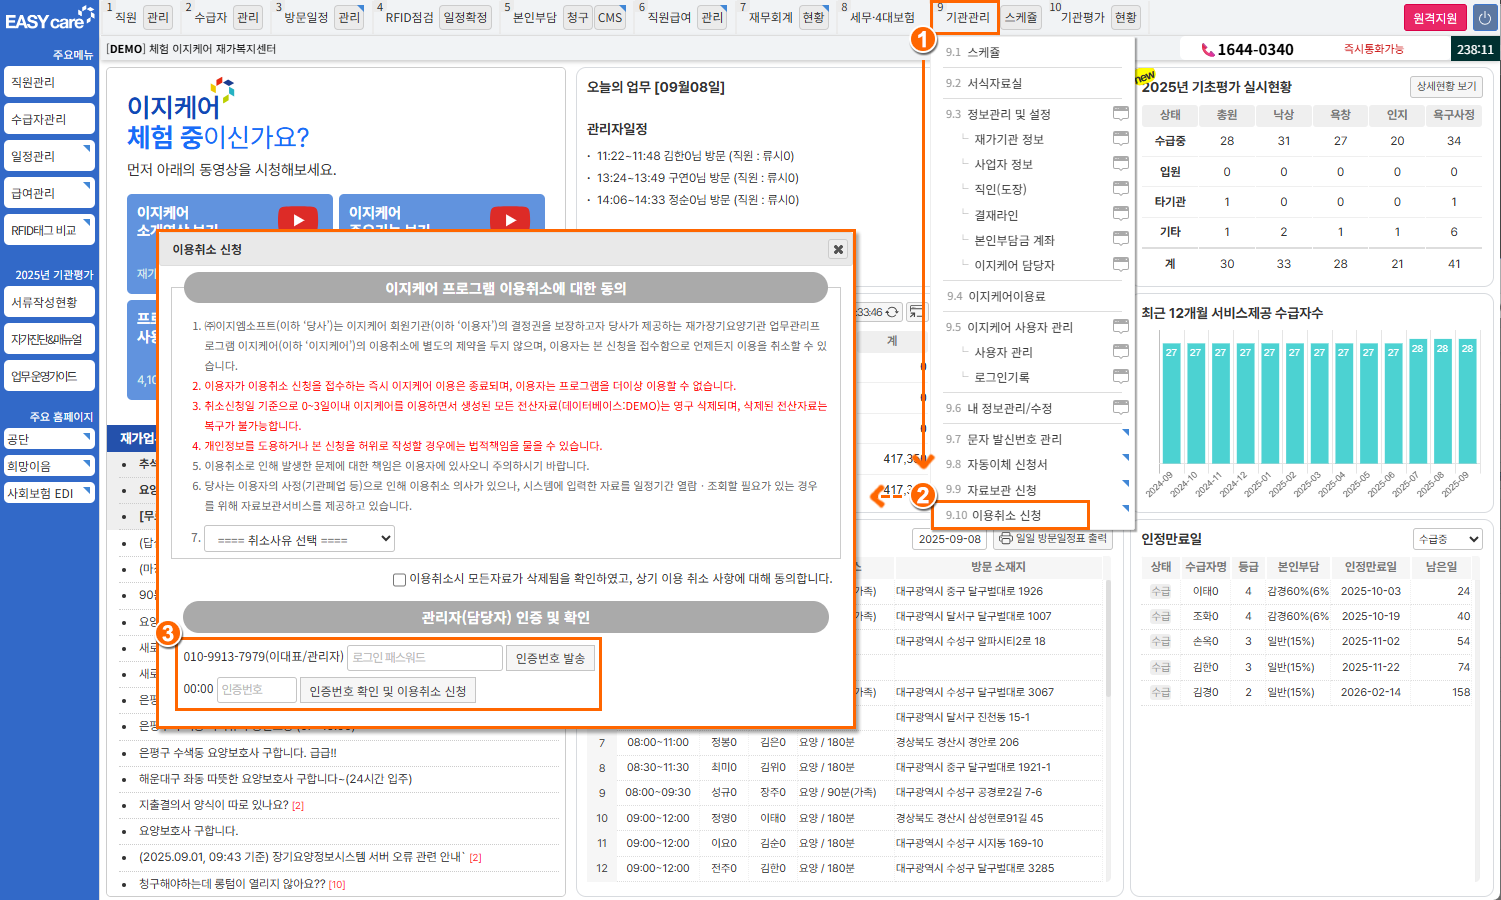The image size is (1501, 900).
Task: Open popup window icon for 본인부담금 계좌
Action: coord(1121,240)
